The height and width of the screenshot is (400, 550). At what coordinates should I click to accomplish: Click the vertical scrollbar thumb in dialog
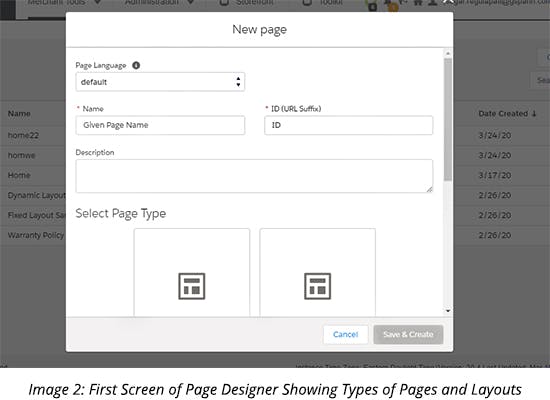(448, 120)
